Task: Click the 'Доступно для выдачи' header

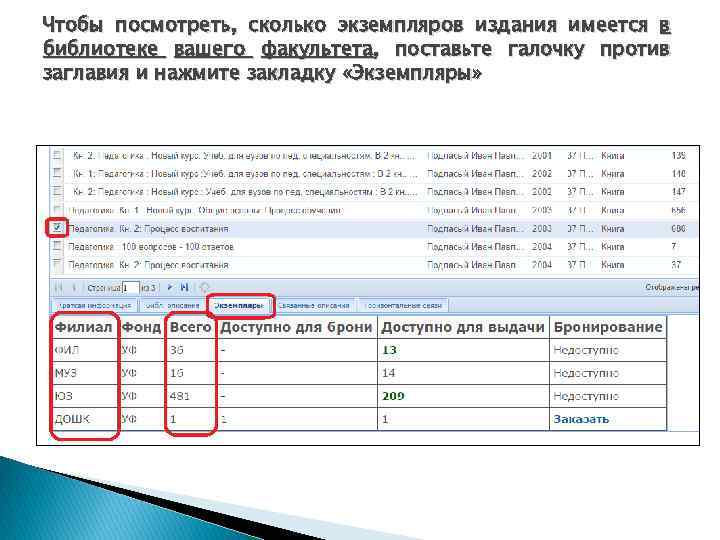Action: point(463,327)
